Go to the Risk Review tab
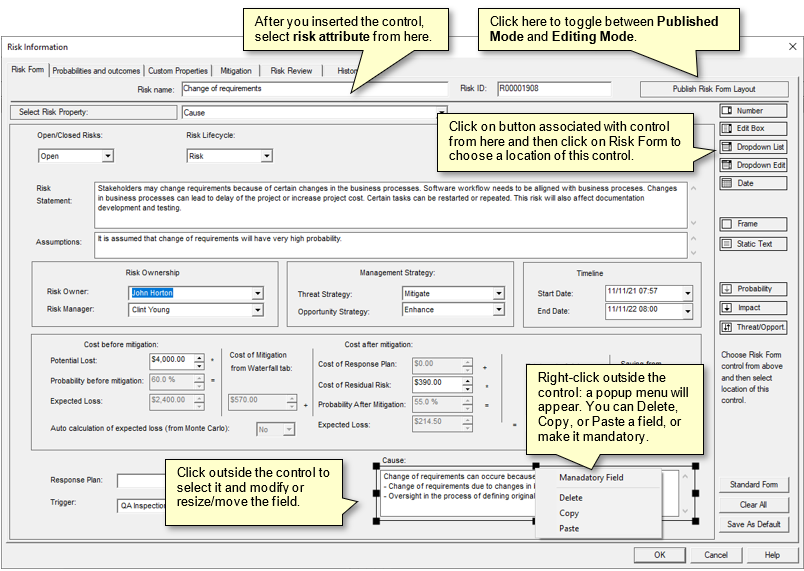 click(x=291, y=71)
